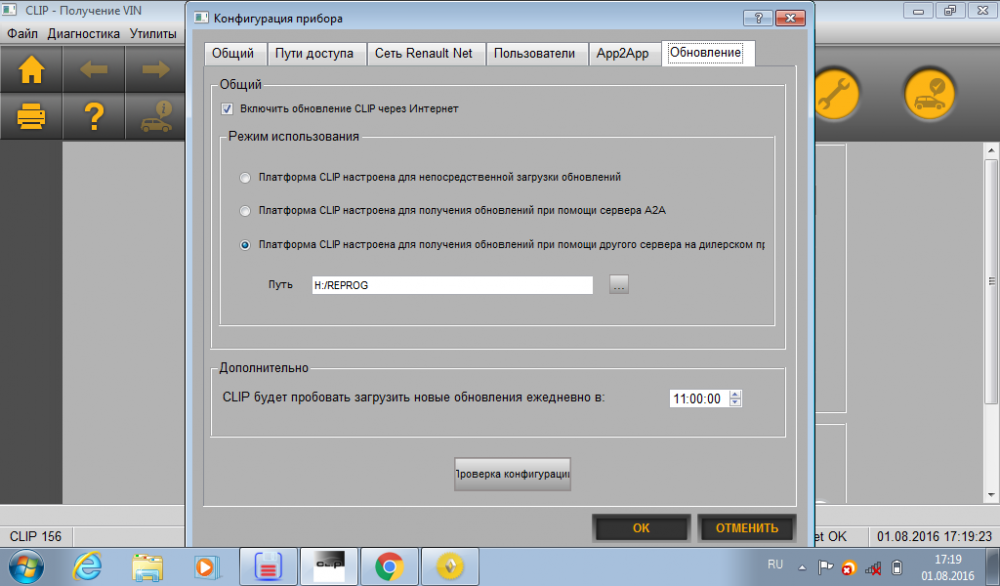Select the yellow car check icon
Image resolution: width=1000 pixels, height=586 pixels.
click(x=930, y=94)
